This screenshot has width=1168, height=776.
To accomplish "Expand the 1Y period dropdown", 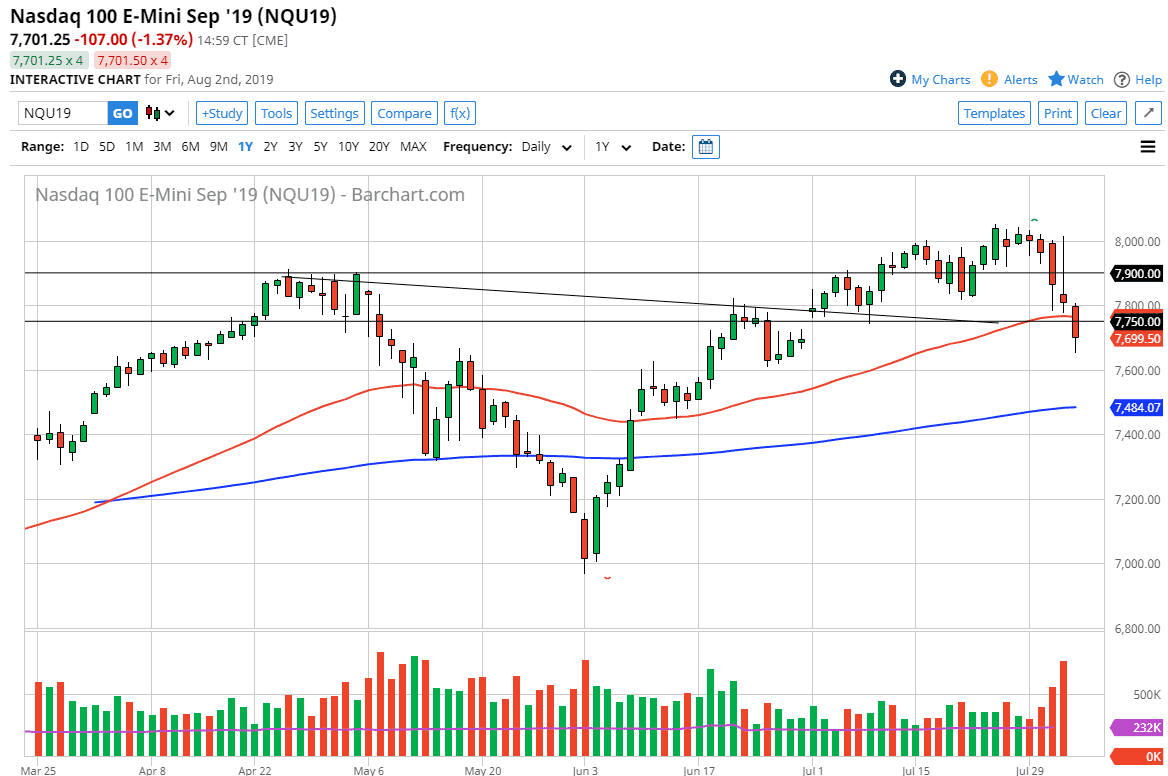I will (611, 146).
